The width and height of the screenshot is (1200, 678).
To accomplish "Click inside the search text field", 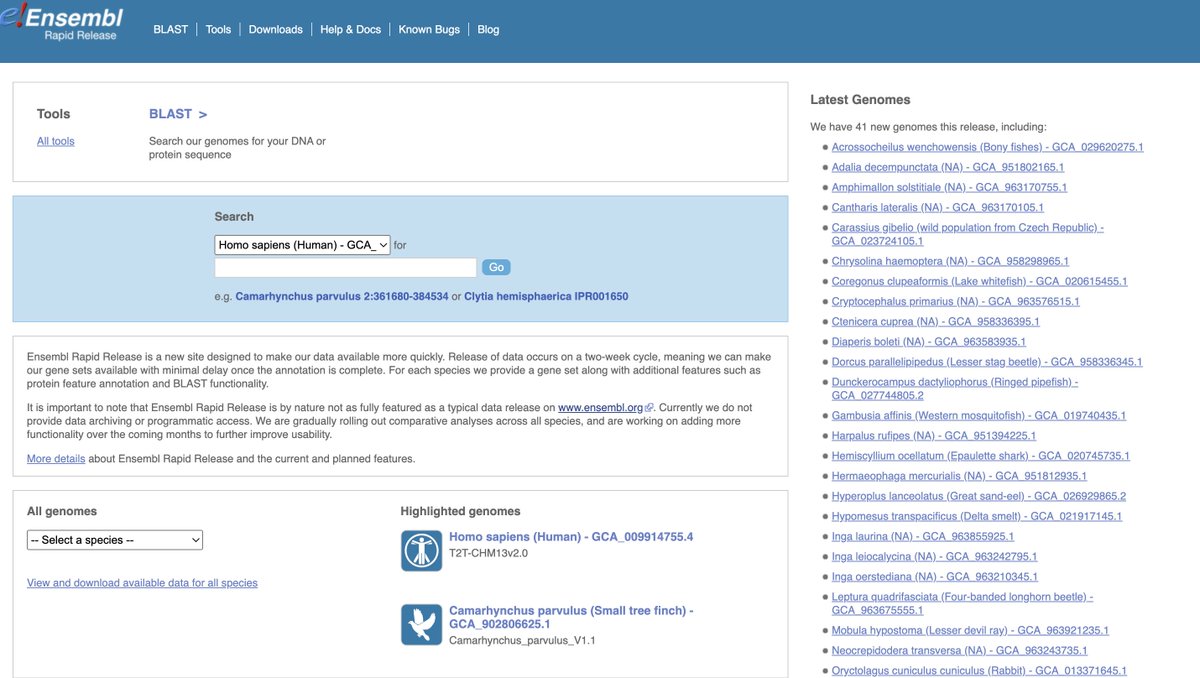I will 345,267.
